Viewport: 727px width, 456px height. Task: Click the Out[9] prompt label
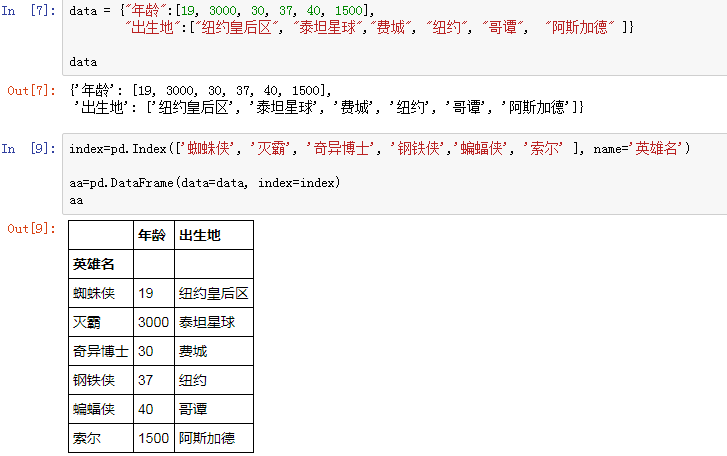pyautogui.click(x=31, y=228)
